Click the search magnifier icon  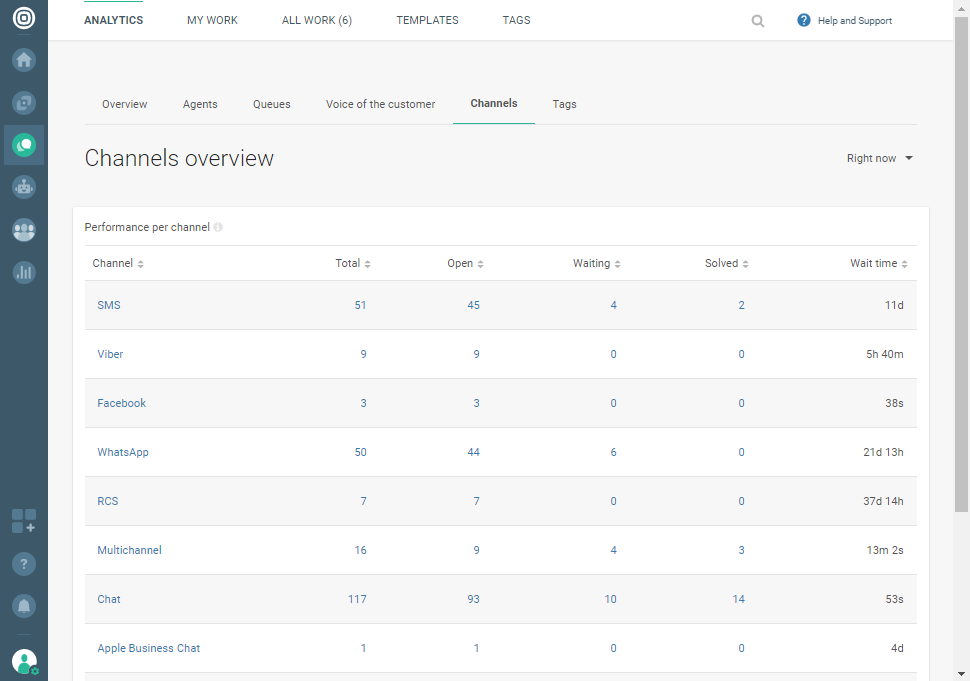[x=758, y=21]
